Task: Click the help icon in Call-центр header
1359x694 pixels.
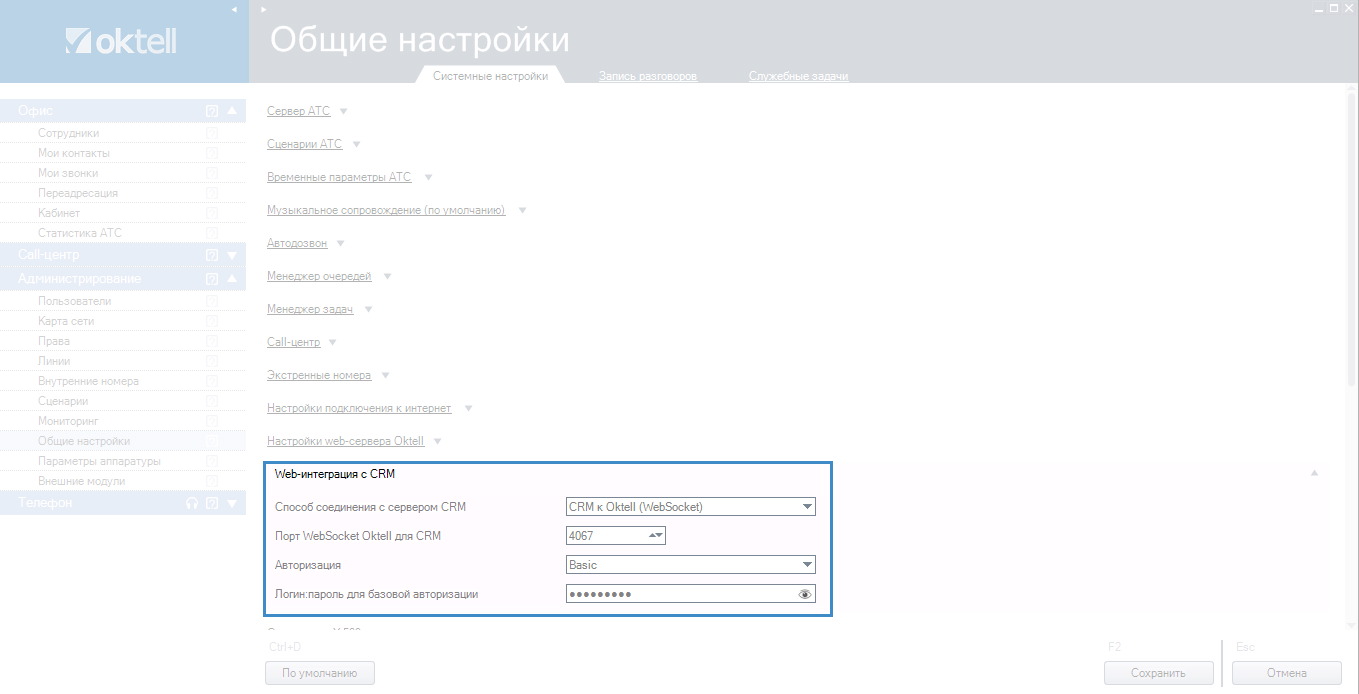Action: 212,255
